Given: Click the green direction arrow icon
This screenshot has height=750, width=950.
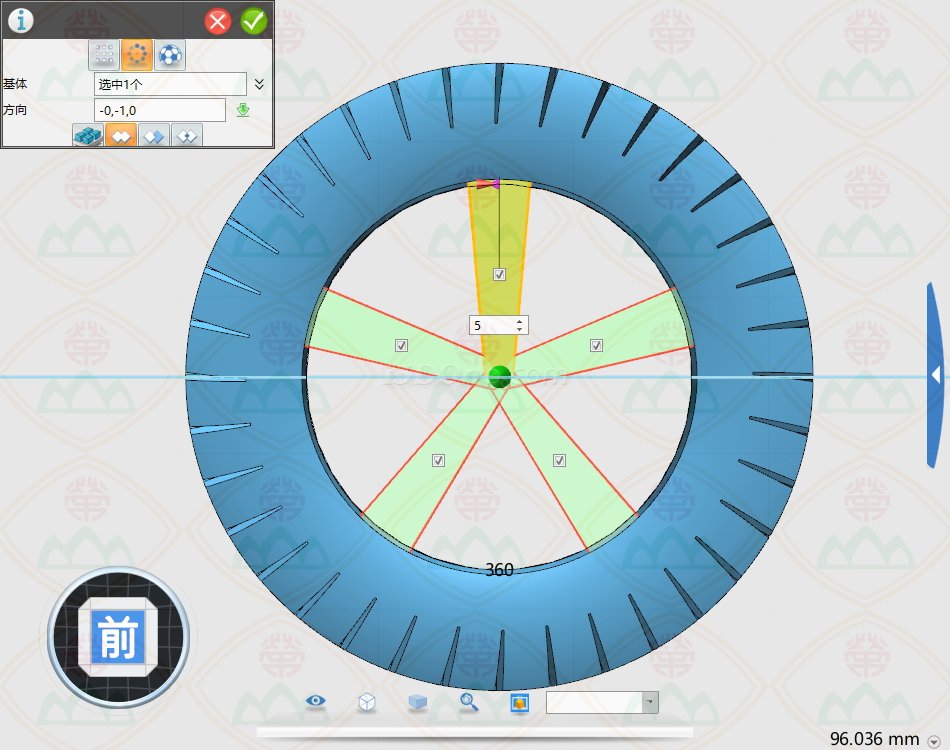Looking at the screenshot, I should (243, 110).
